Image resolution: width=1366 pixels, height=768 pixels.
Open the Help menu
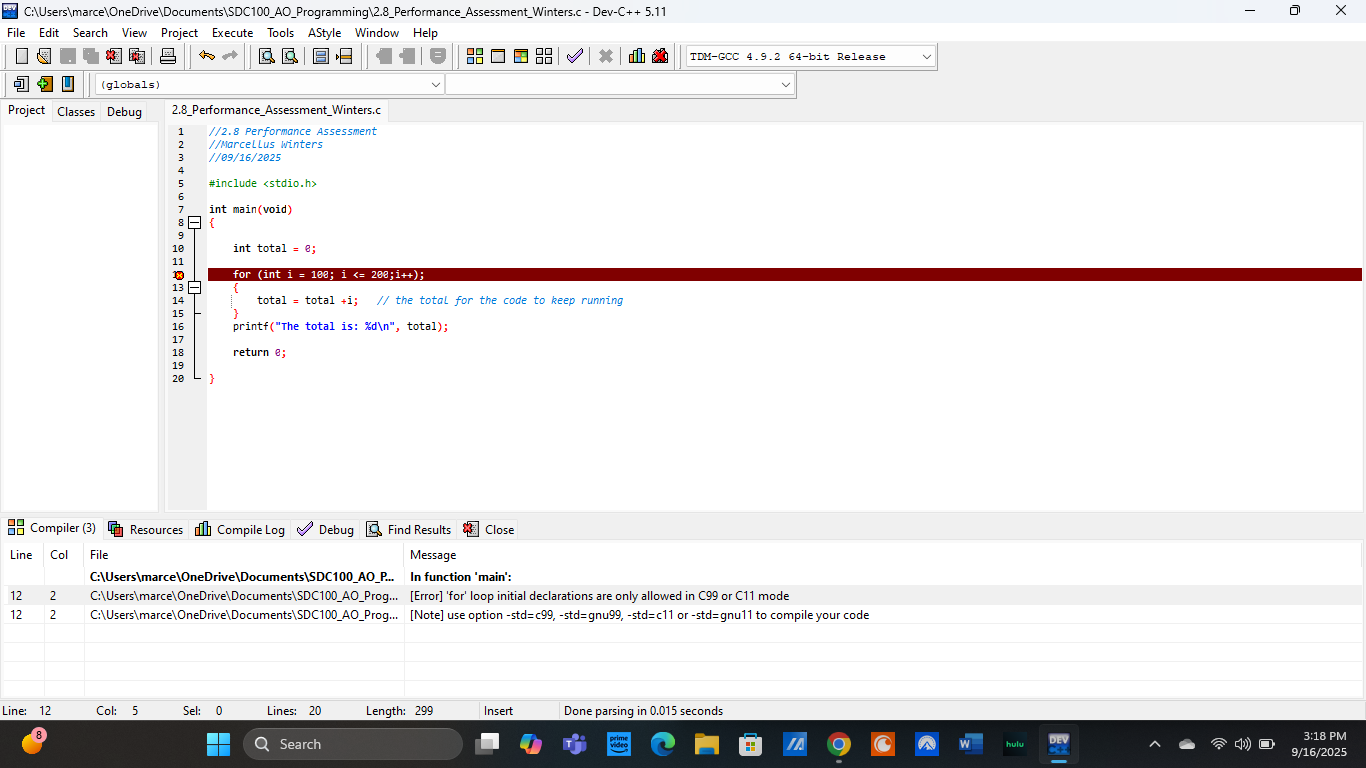[x=425, y=33]
